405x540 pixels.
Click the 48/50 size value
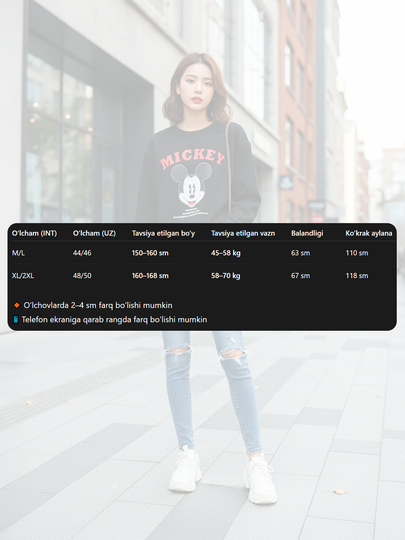(x=82, y=276)
